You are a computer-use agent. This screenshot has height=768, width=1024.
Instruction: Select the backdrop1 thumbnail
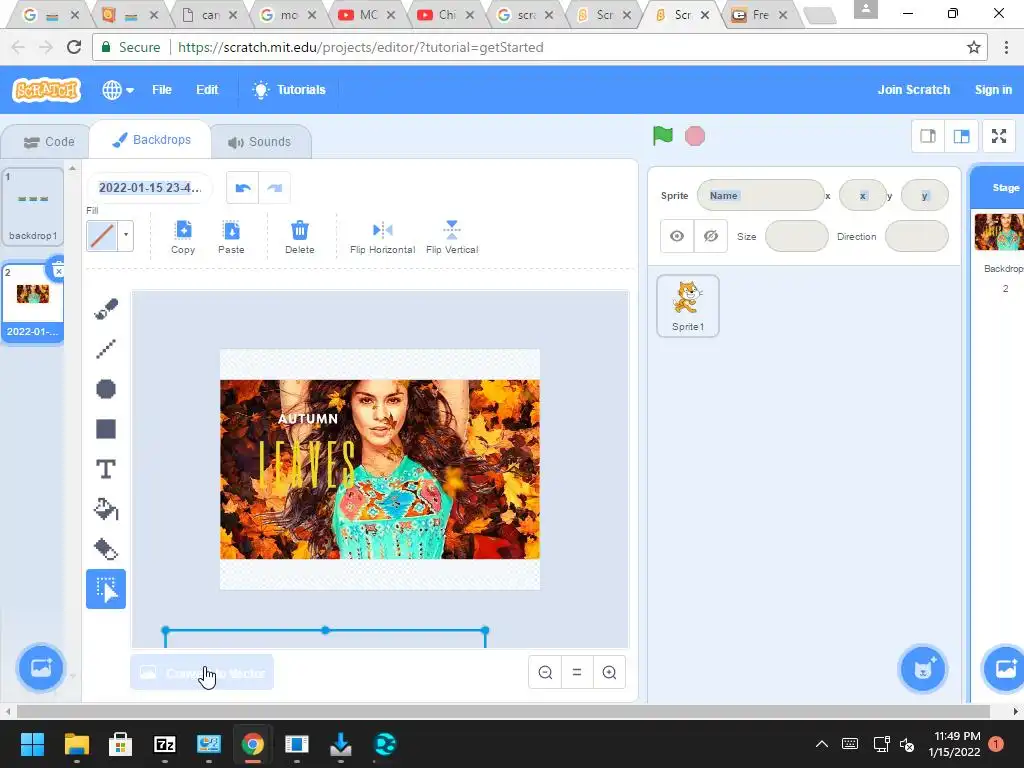click(x=33, y=206)
